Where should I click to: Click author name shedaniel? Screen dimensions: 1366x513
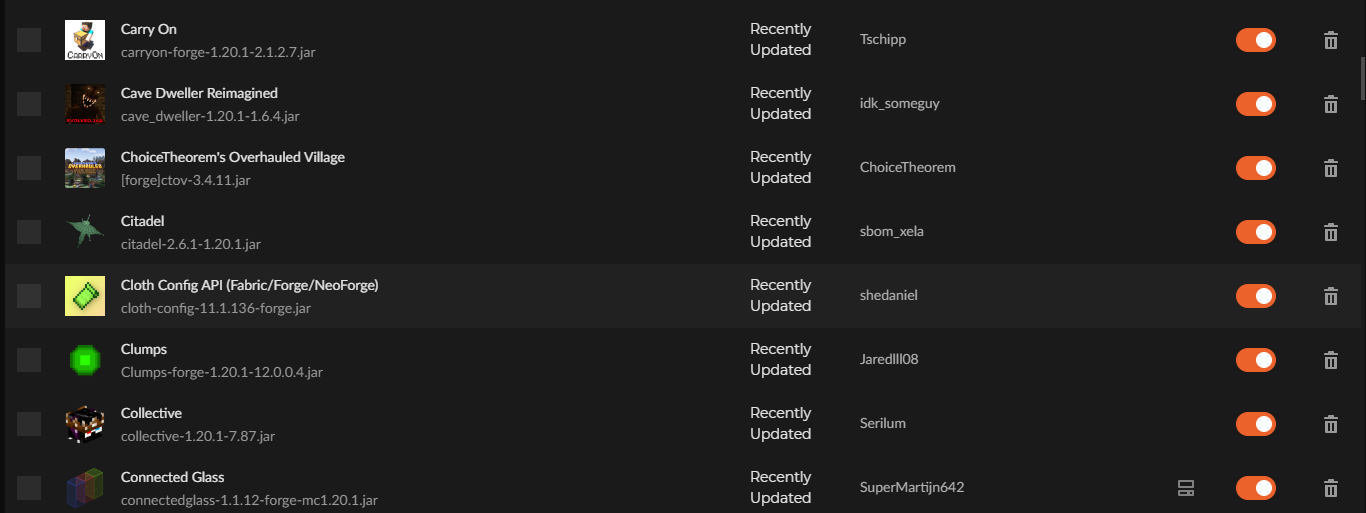[889, 296]
